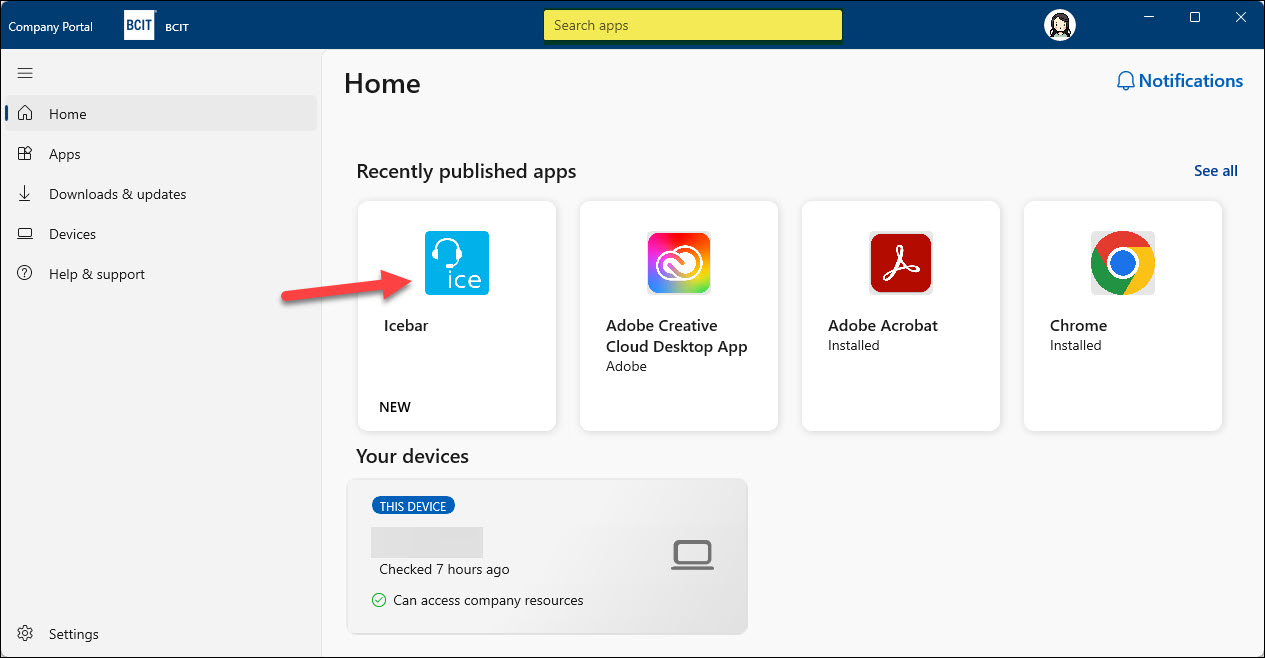Open Settings via the gear icon
The height and width of the screenshot is (658, 1265).
pos(24,633)
